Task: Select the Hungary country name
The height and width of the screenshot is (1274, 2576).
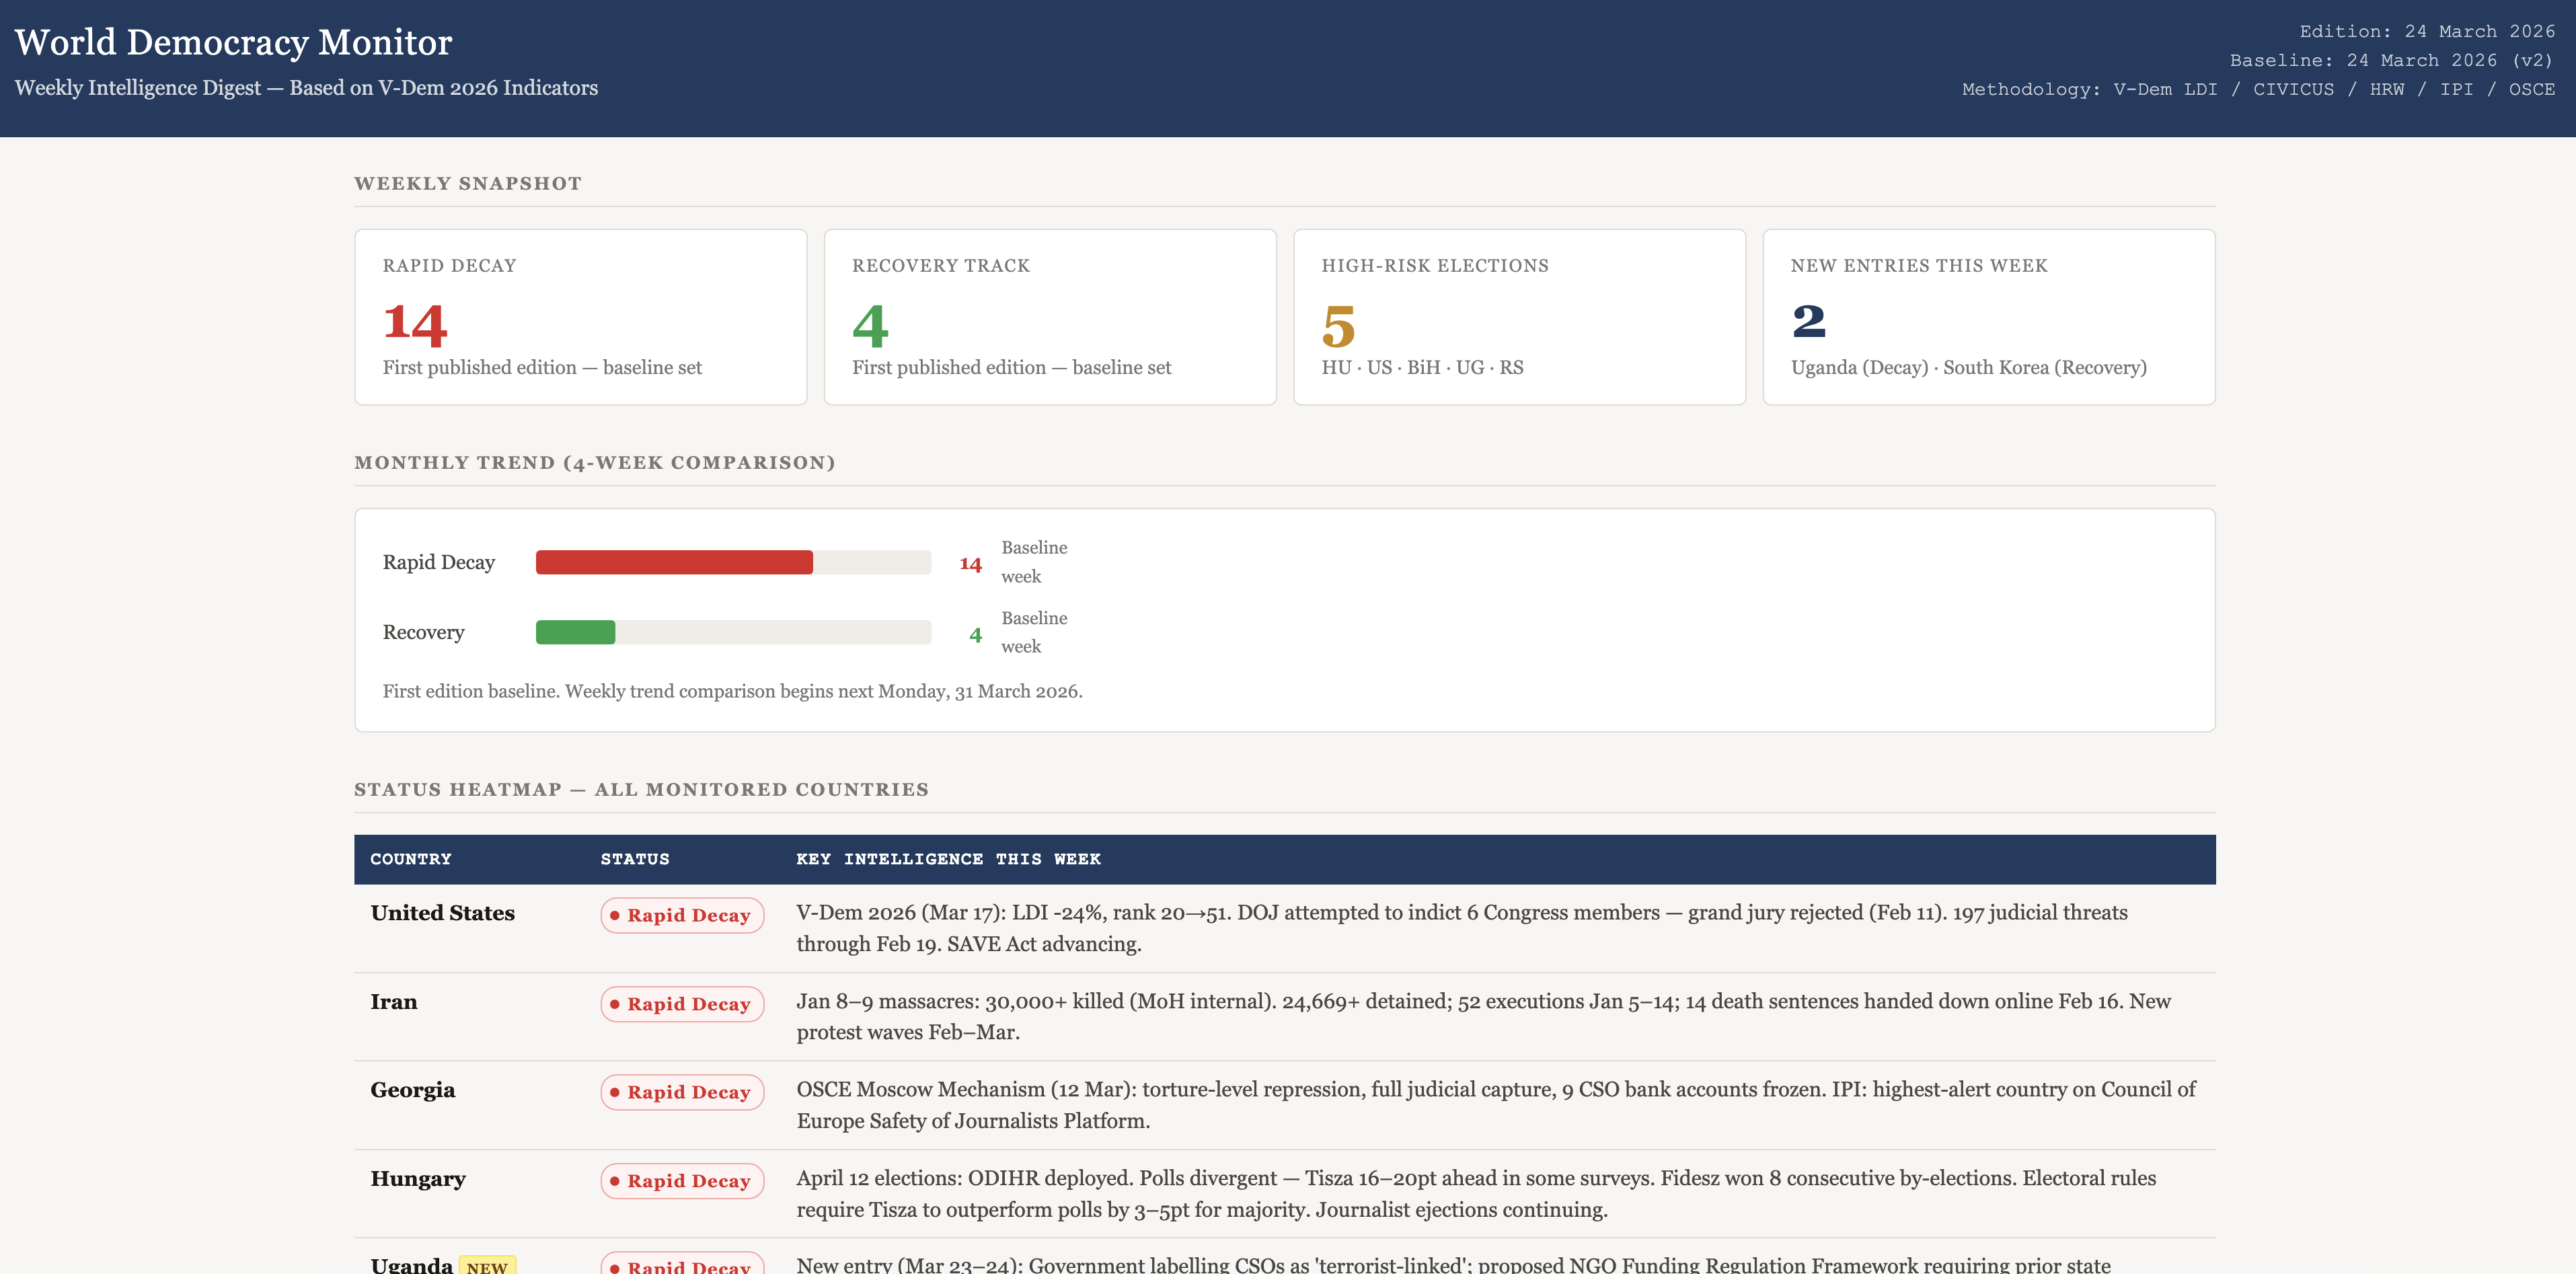Action: click(x=418, y=1179)
